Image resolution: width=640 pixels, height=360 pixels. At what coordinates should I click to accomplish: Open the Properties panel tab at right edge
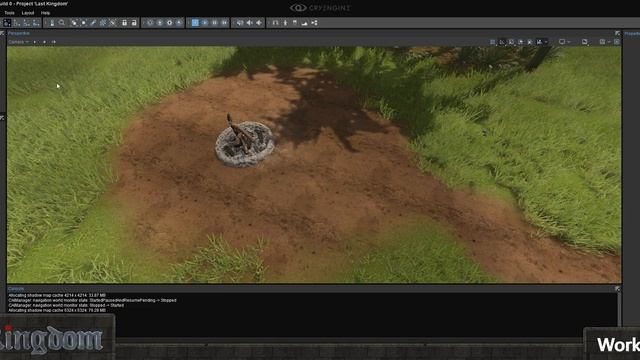click(632, 33)
